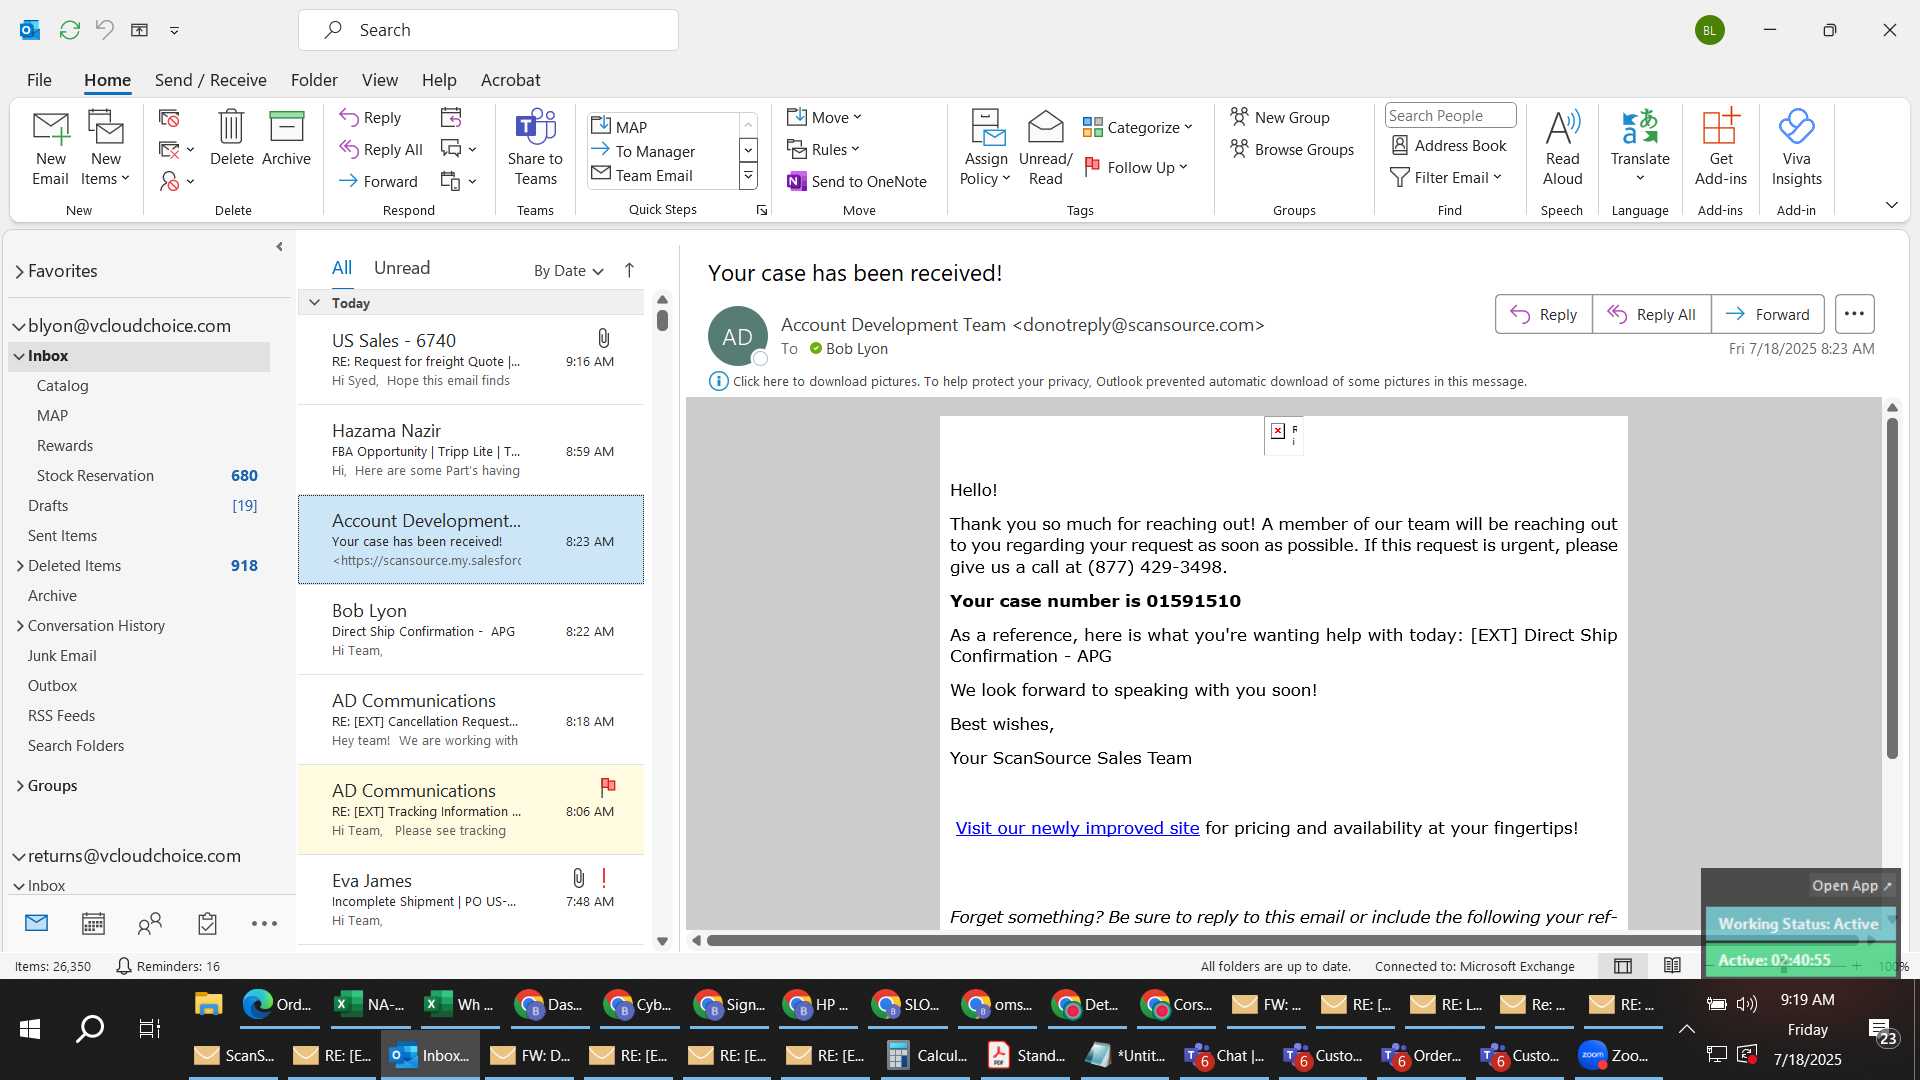Open the Categorize dropdown
Screen dimensions: 1920x1080
(1138, 127)
